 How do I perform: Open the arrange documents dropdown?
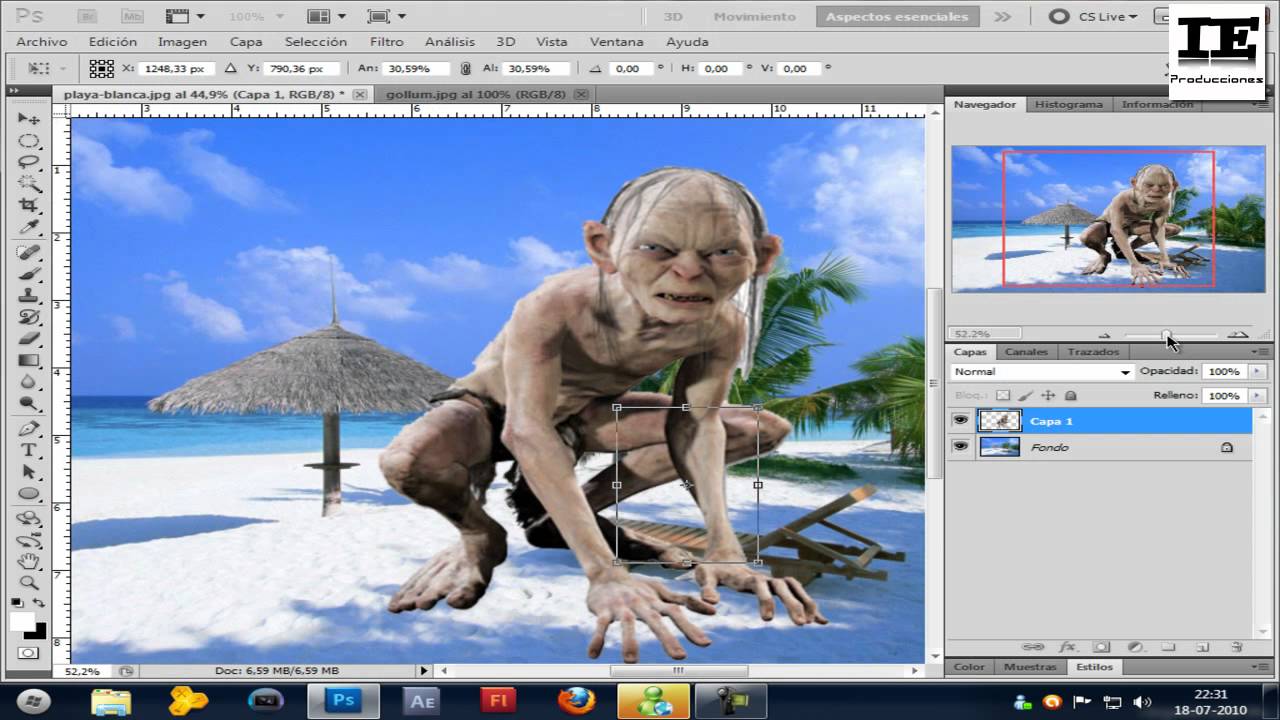pyautogui.click(x=326, y=16)
